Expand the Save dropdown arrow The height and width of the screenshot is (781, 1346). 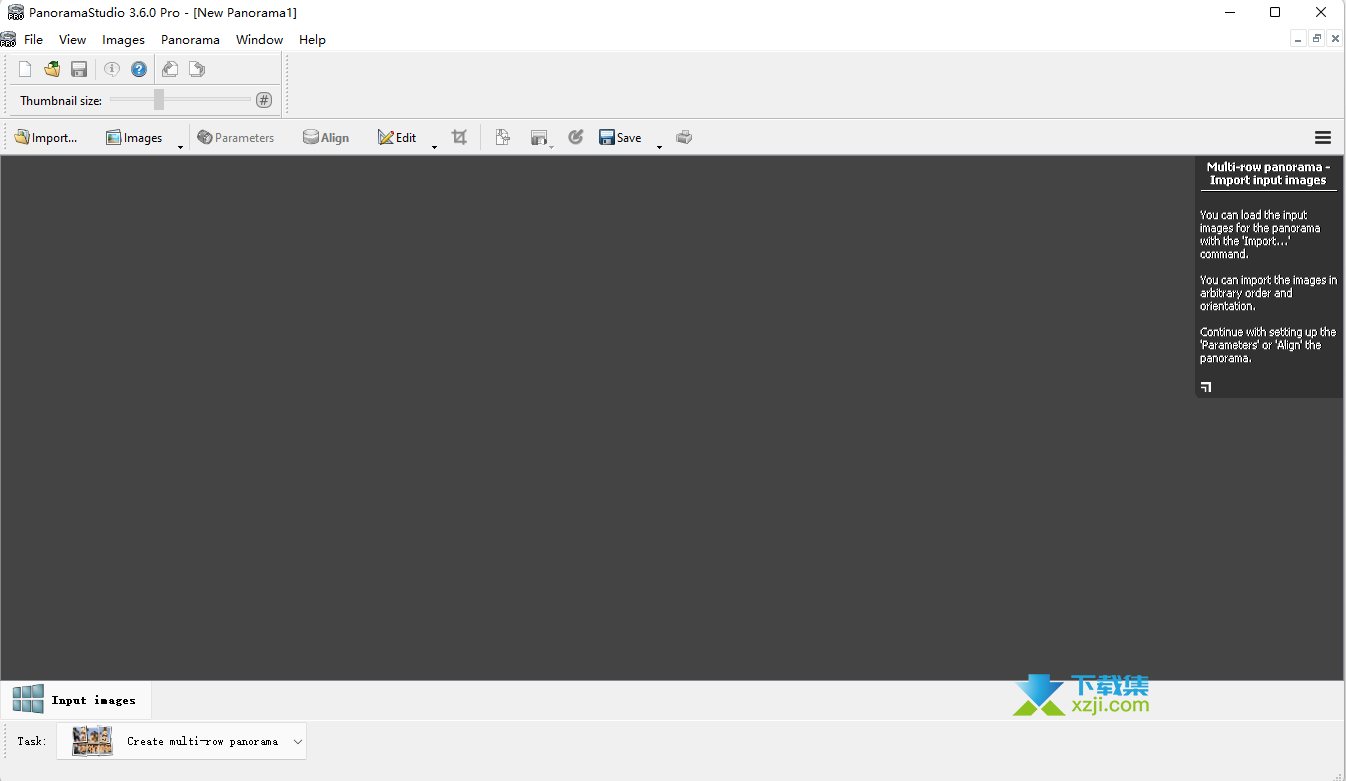(x=659, y=147)
